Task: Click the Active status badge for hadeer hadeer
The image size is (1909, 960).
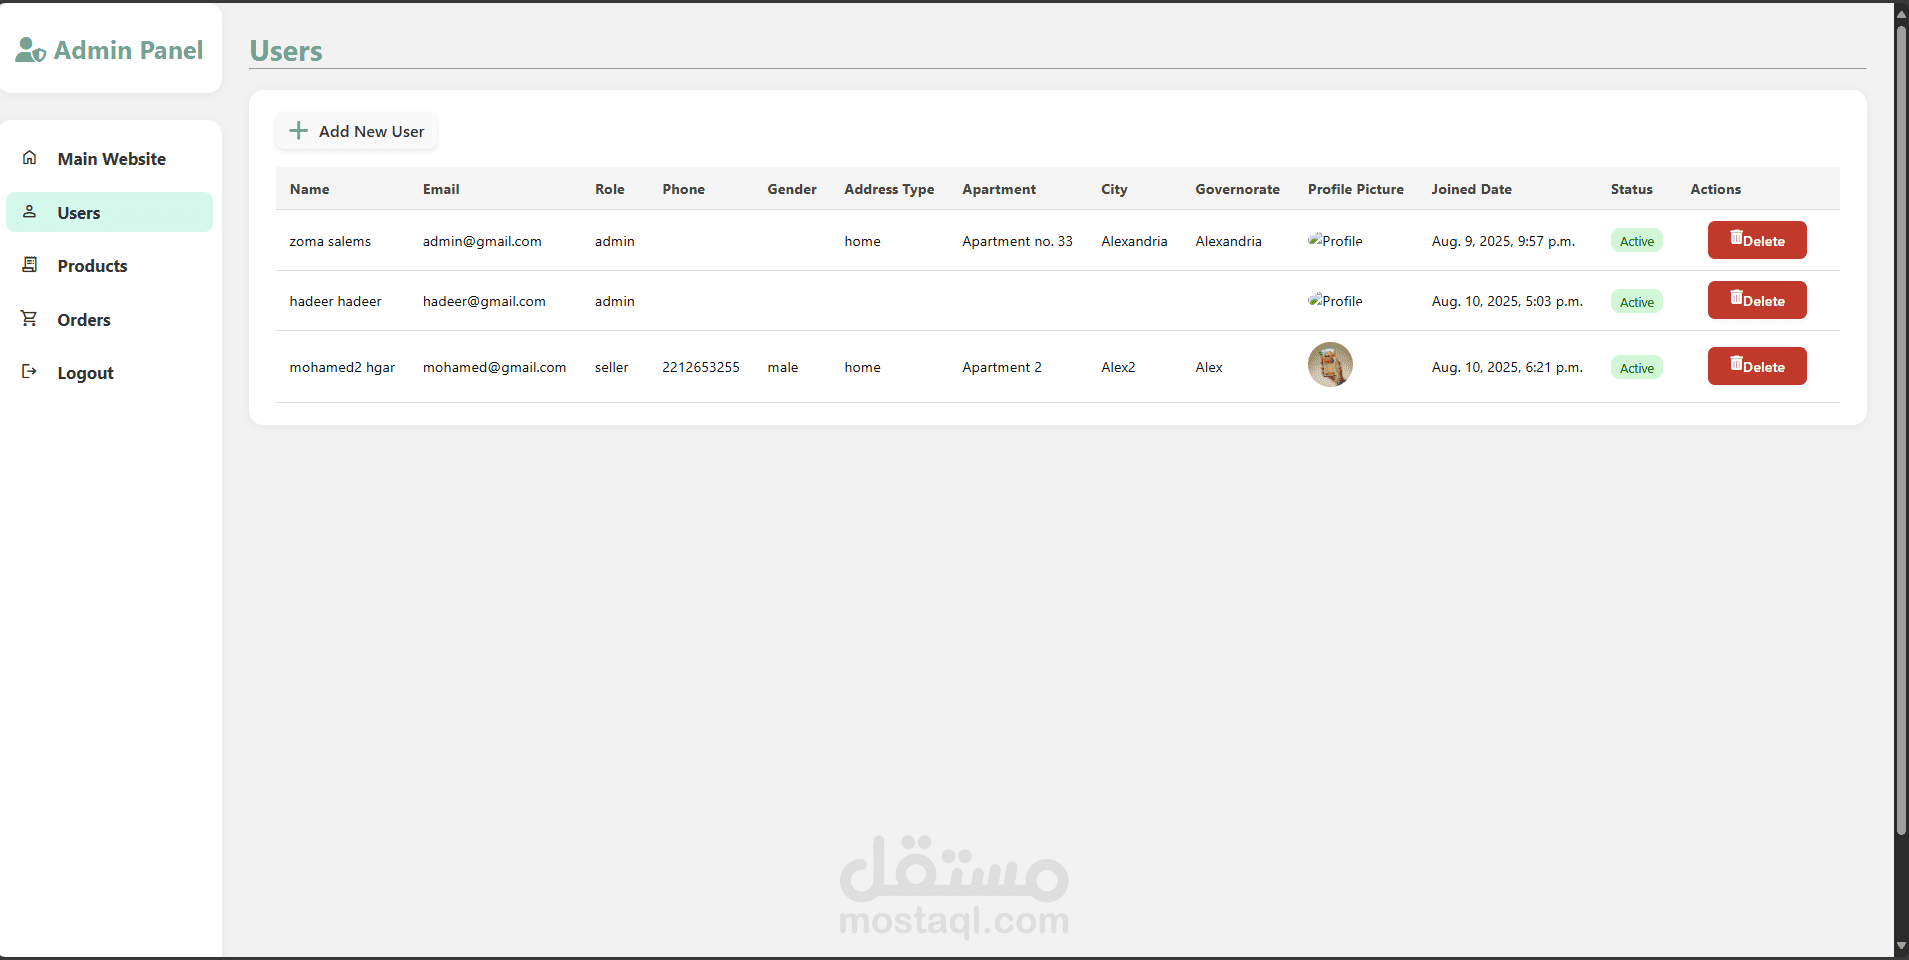Action: pyautogui.click(x=1637, y=302)
